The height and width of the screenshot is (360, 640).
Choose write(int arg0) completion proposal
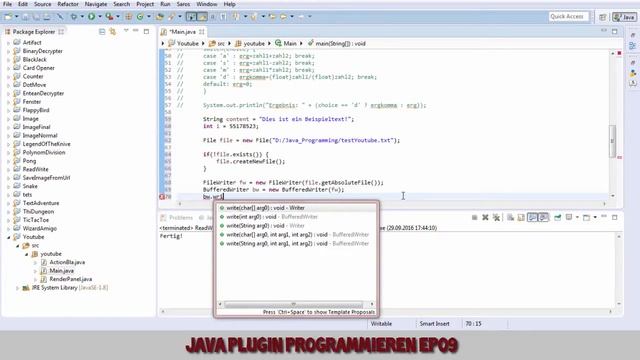click(x=296, y=217)
